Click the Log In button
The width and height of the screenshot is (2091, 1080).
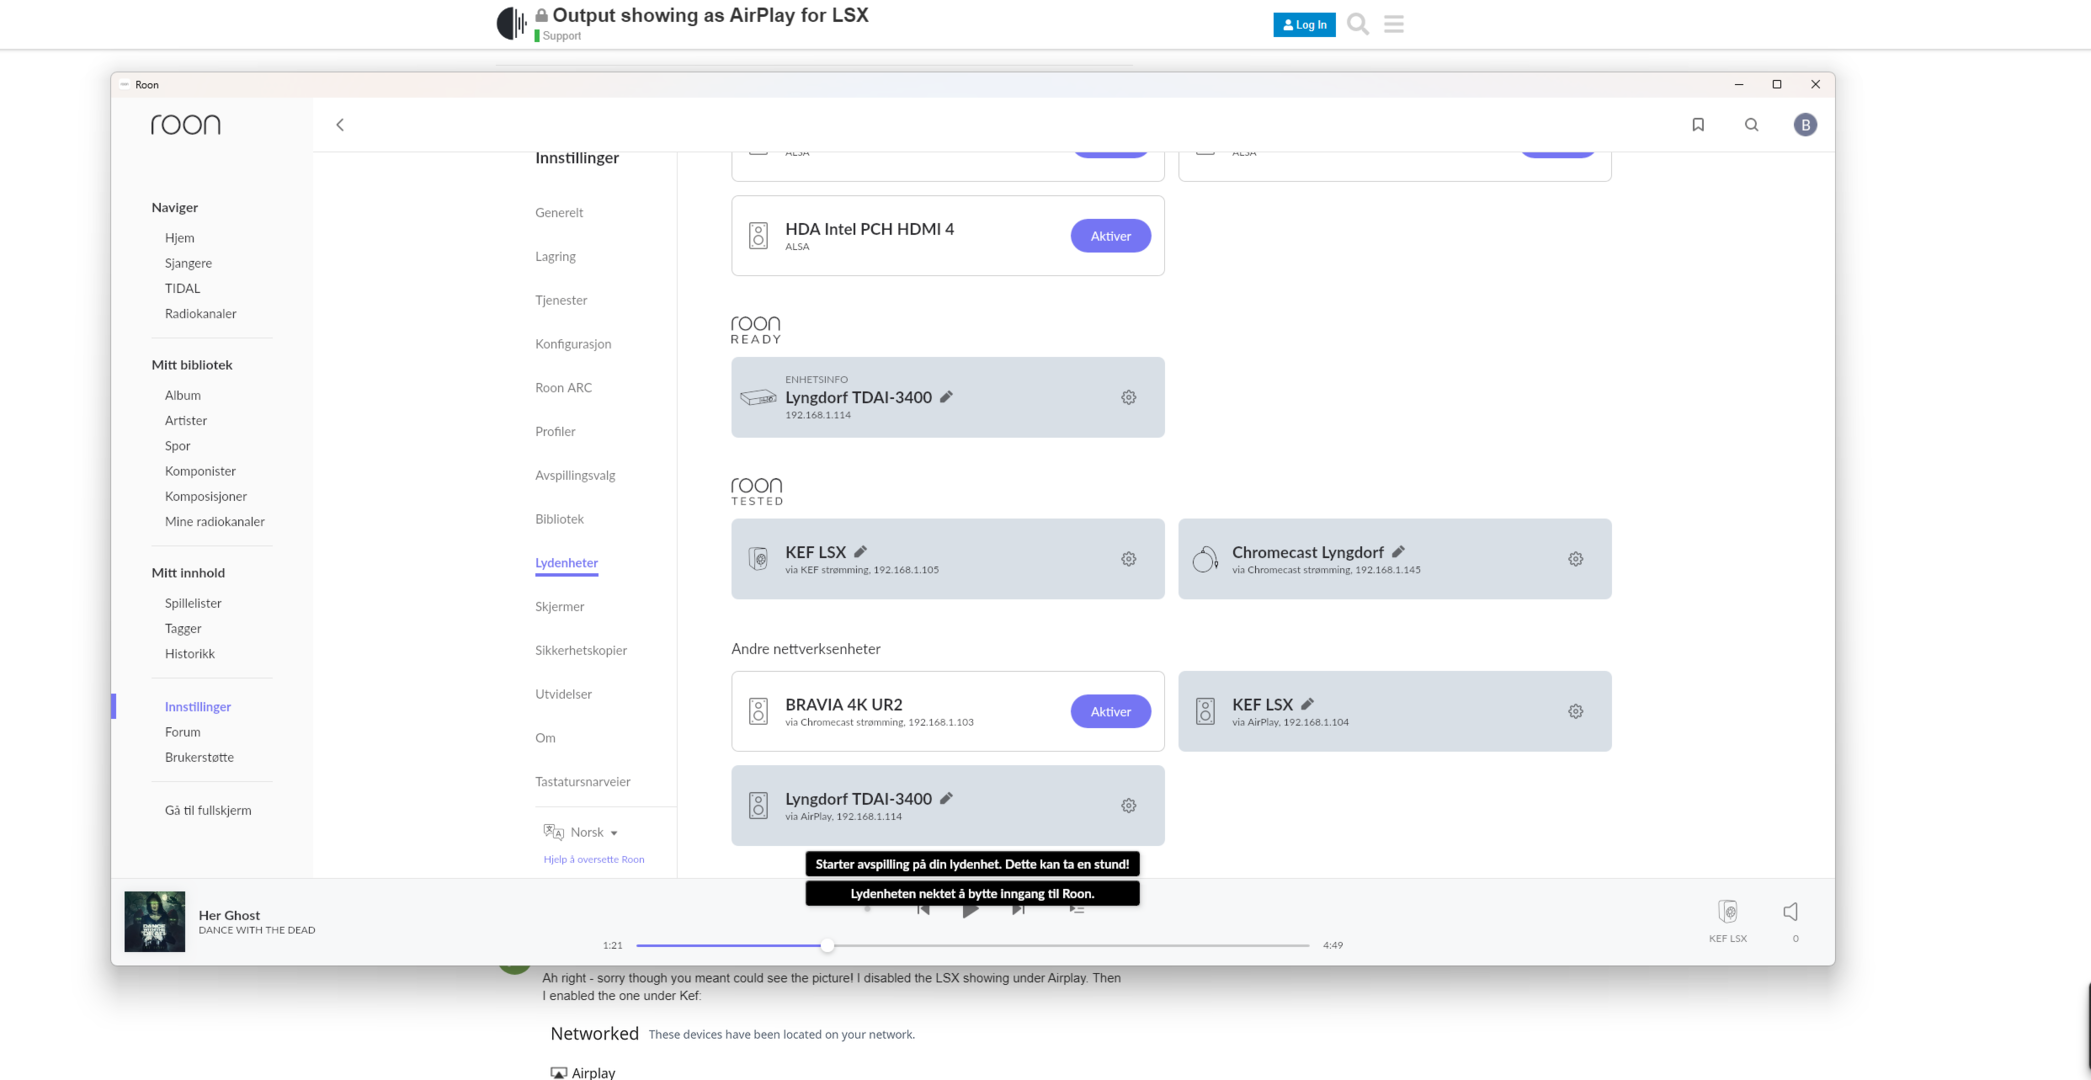coord(1303,25)
